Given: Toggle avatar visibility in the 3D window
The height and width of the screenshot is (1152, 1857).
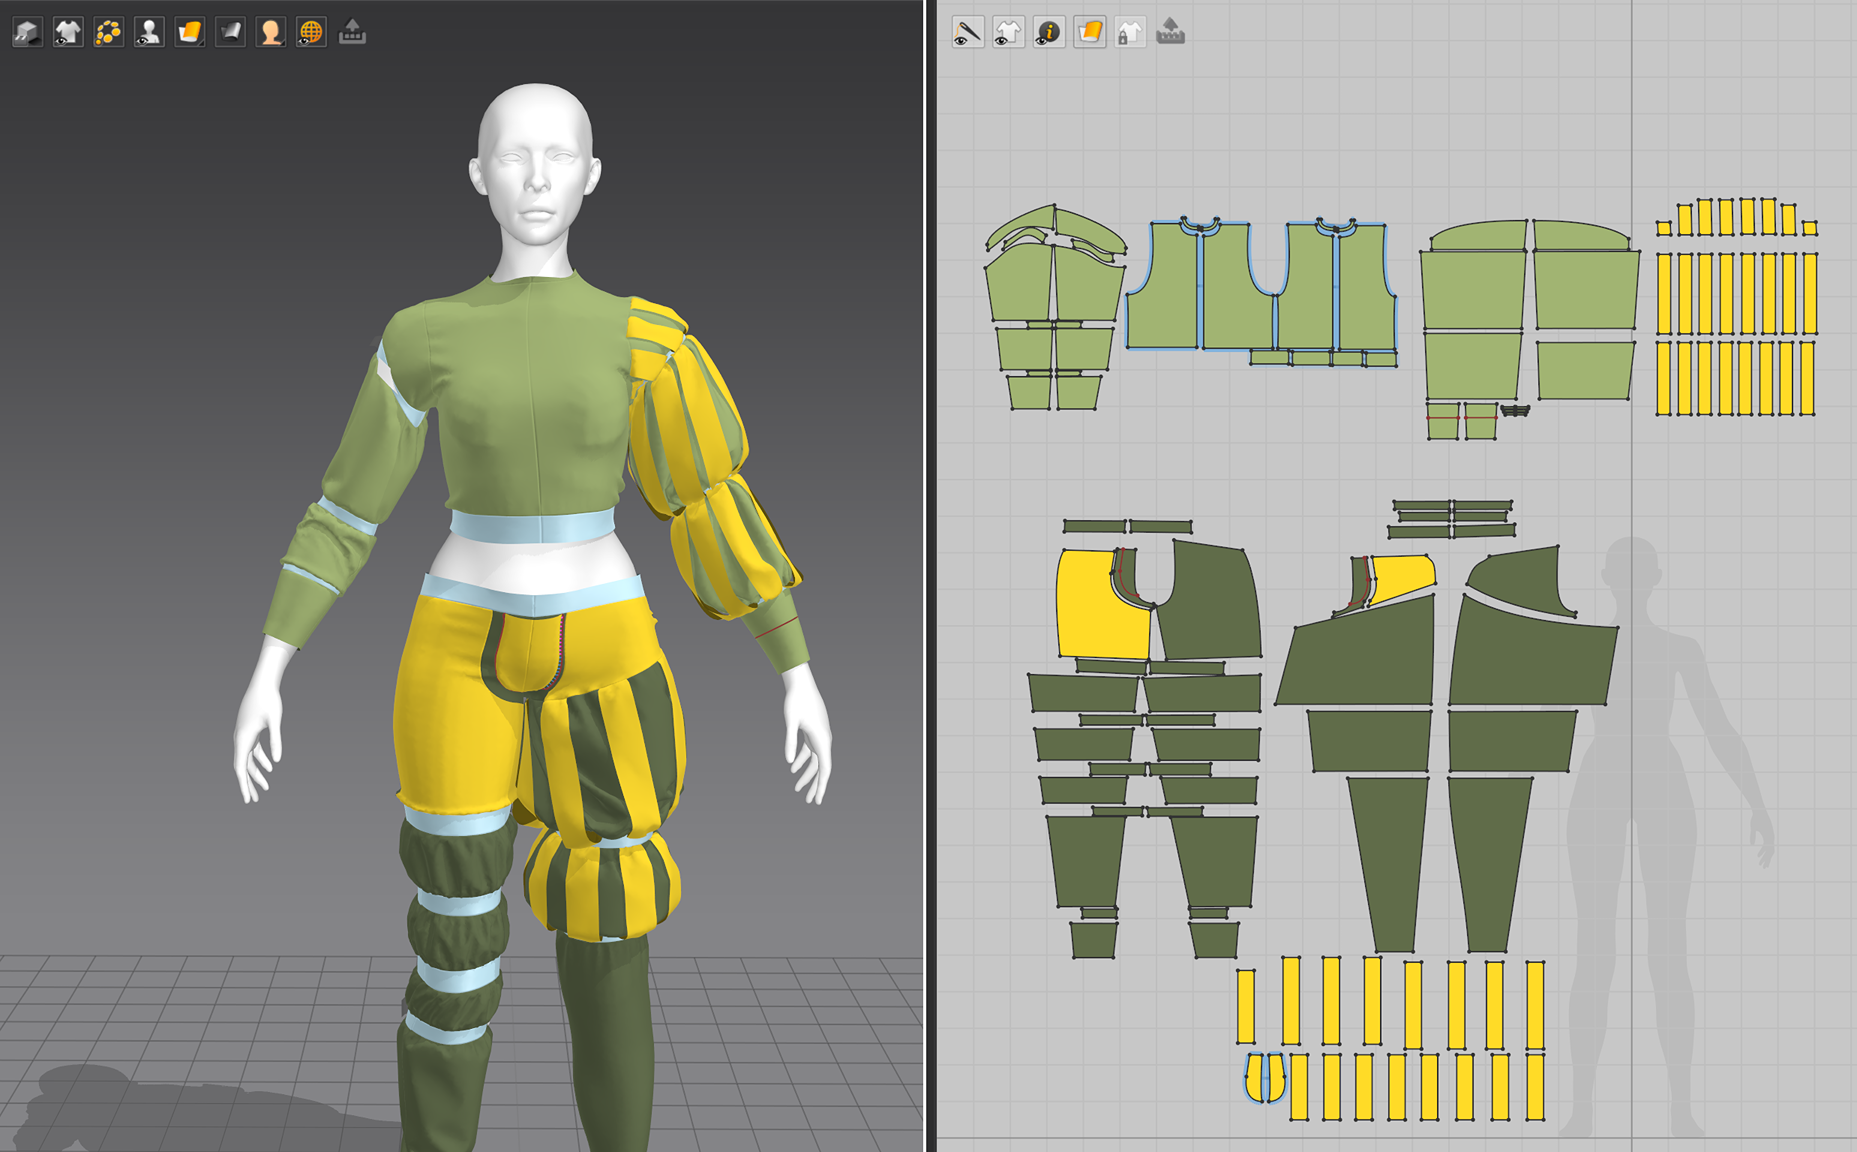Looking at the screenshot, I should click(149, 32).
